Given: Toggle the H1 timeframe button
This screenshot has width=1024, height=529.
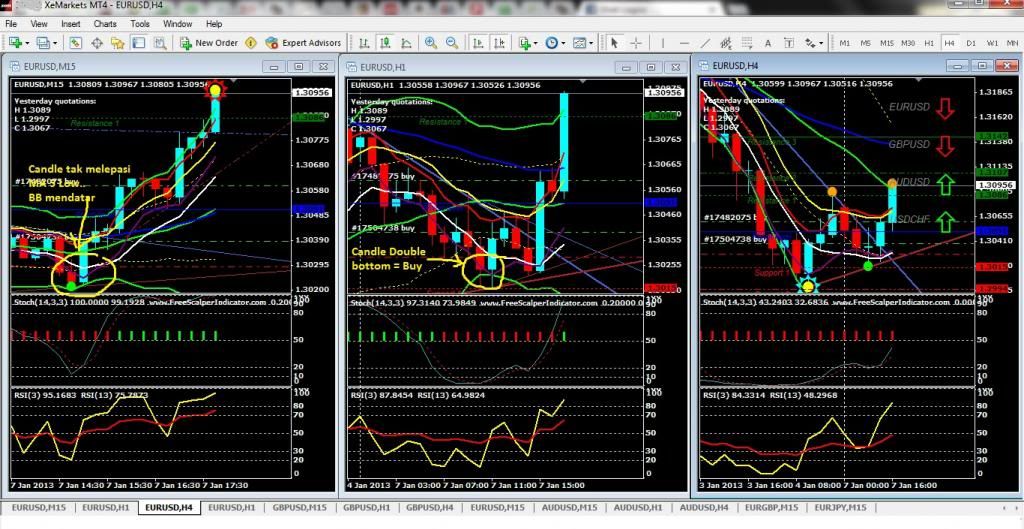Looking at the screenshot, I should pyautogui.click(x=929, y=43).
